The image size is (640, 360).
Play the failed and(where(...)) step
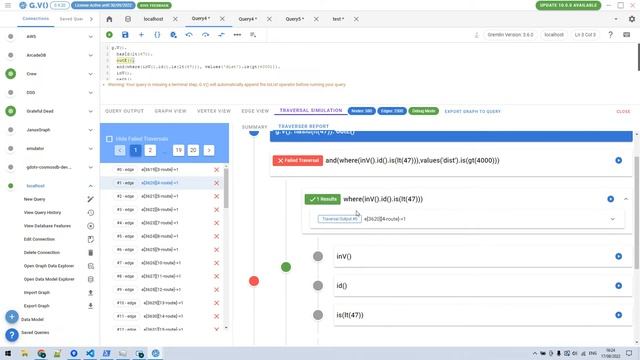(x=619, y=160)
